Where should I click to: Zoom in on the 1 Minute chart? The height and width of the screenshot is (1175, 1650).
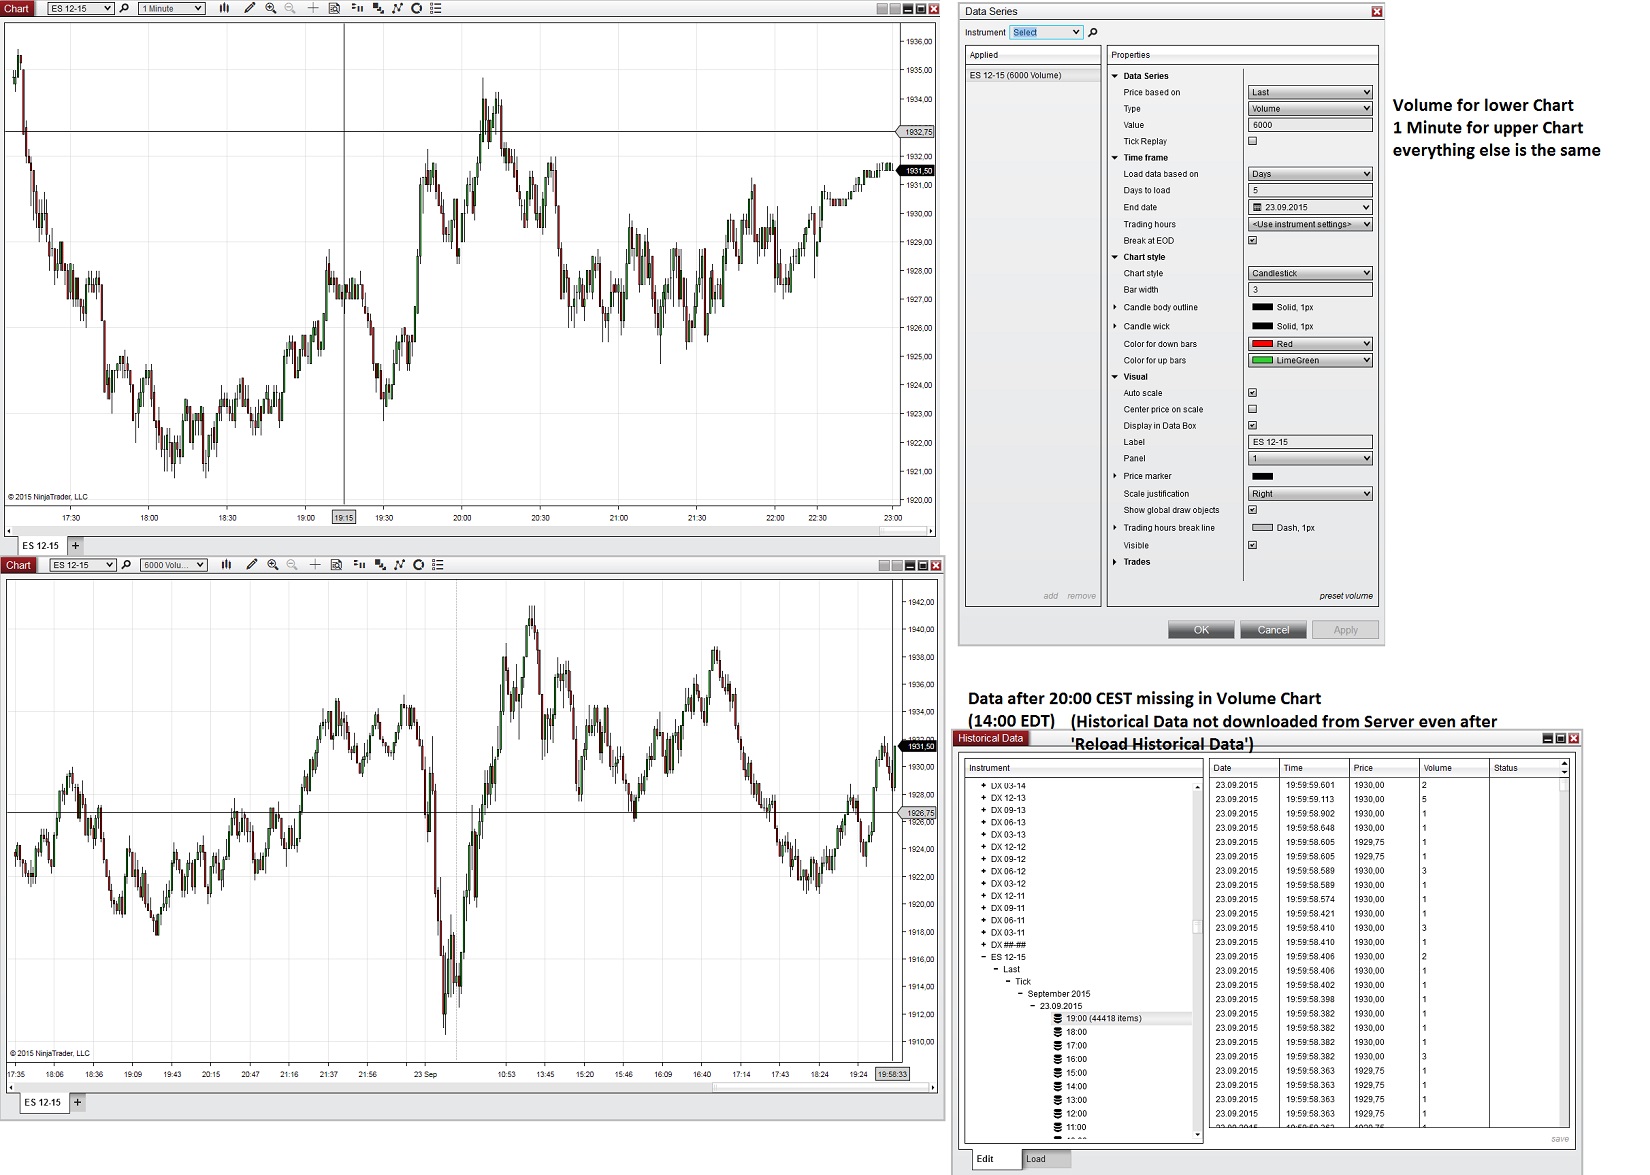click(270, 8)
